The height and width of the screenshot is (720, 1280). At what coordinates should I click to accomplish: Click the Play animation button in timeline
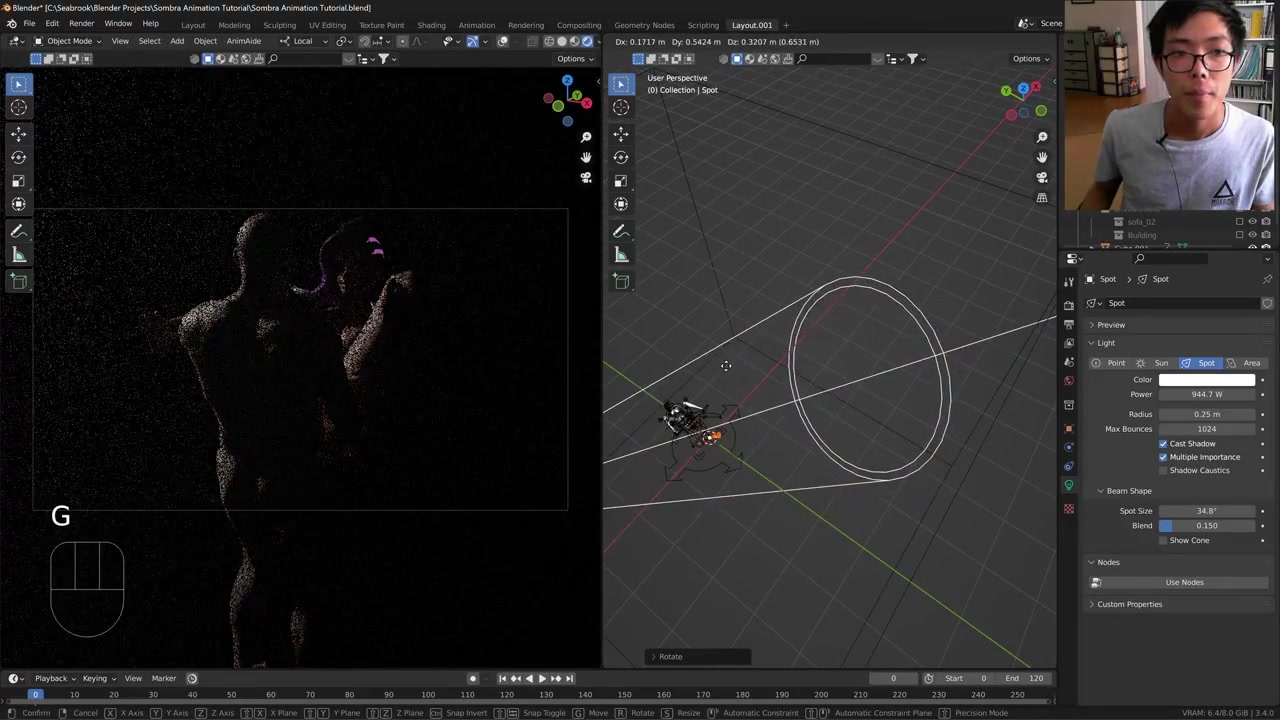(x=542, y=678)
